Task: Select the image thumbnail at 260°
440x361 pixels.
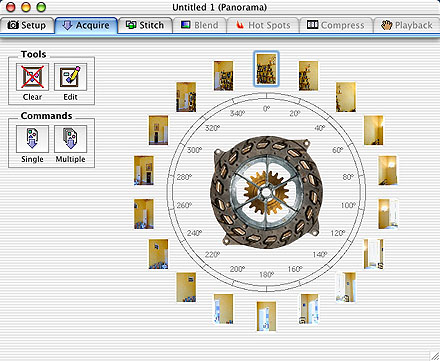Action: 144,214
